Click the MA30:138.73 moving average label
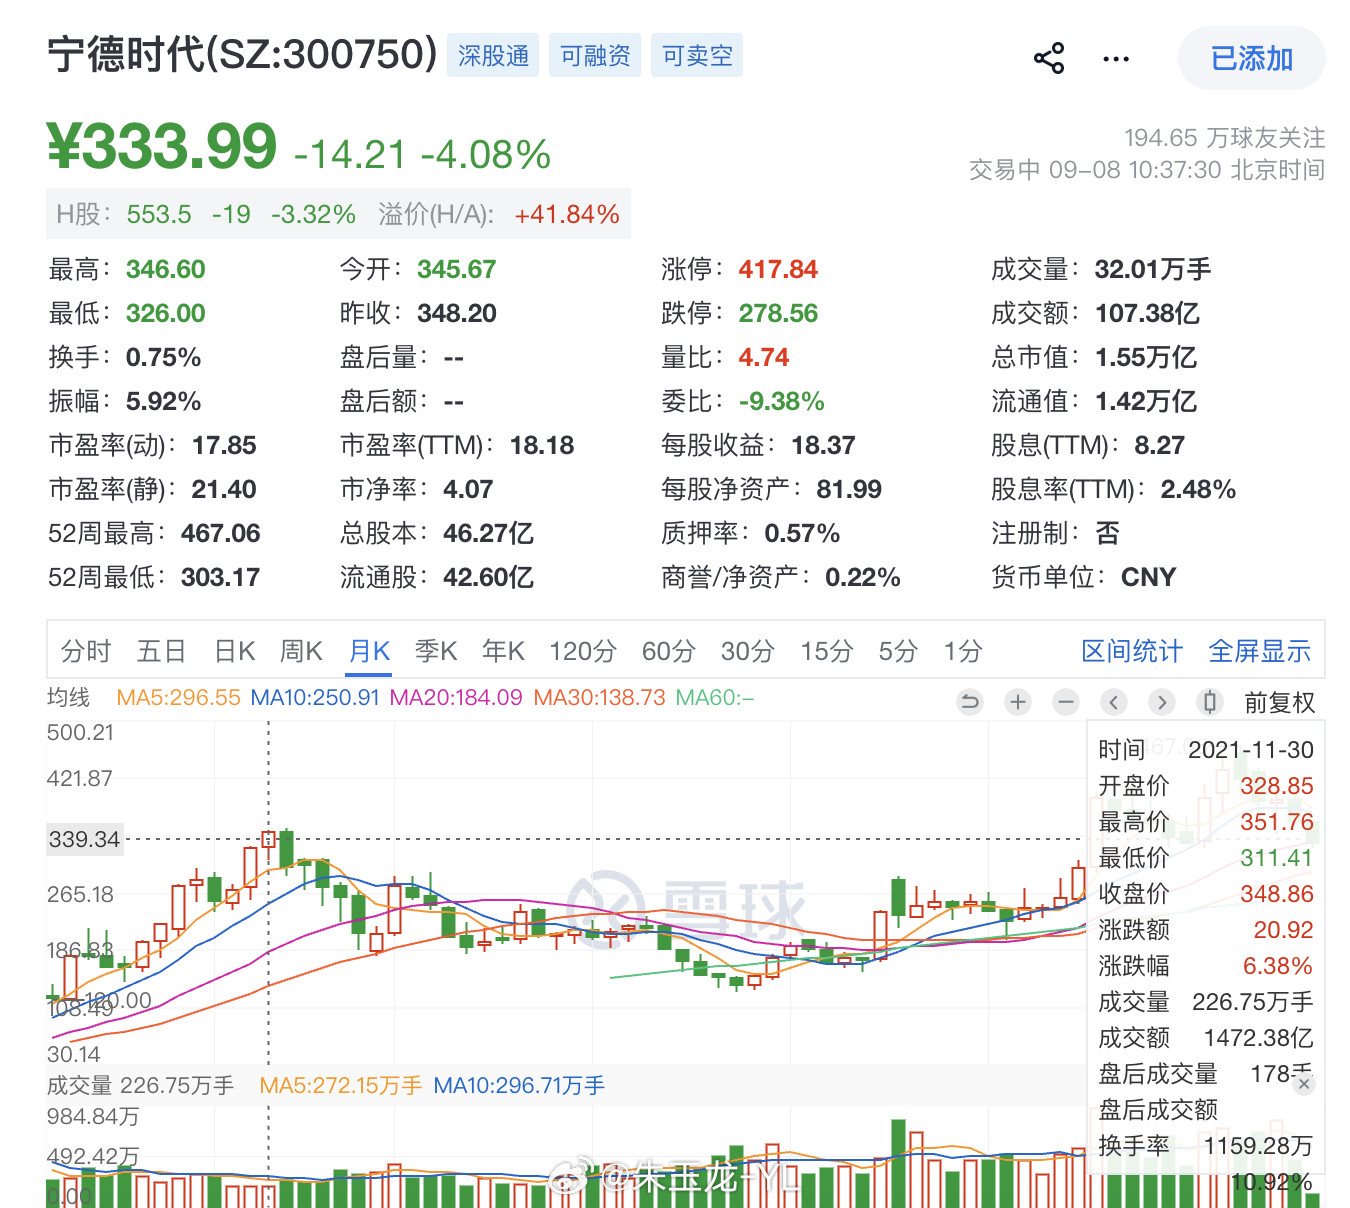This screenshot has width=1350, height=1208. (599, 697)
